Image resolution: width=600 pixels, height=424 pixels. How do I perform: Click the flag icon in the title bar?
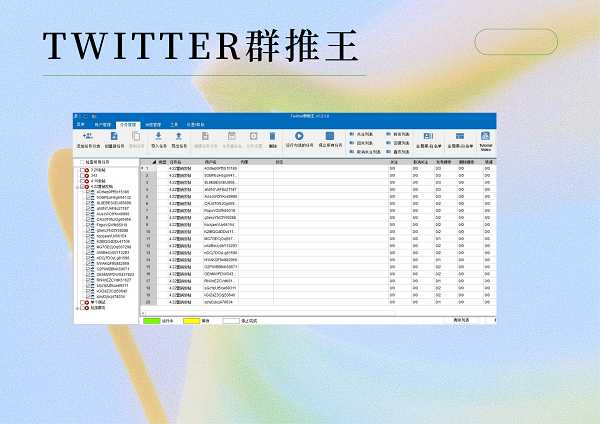point(94,116)
